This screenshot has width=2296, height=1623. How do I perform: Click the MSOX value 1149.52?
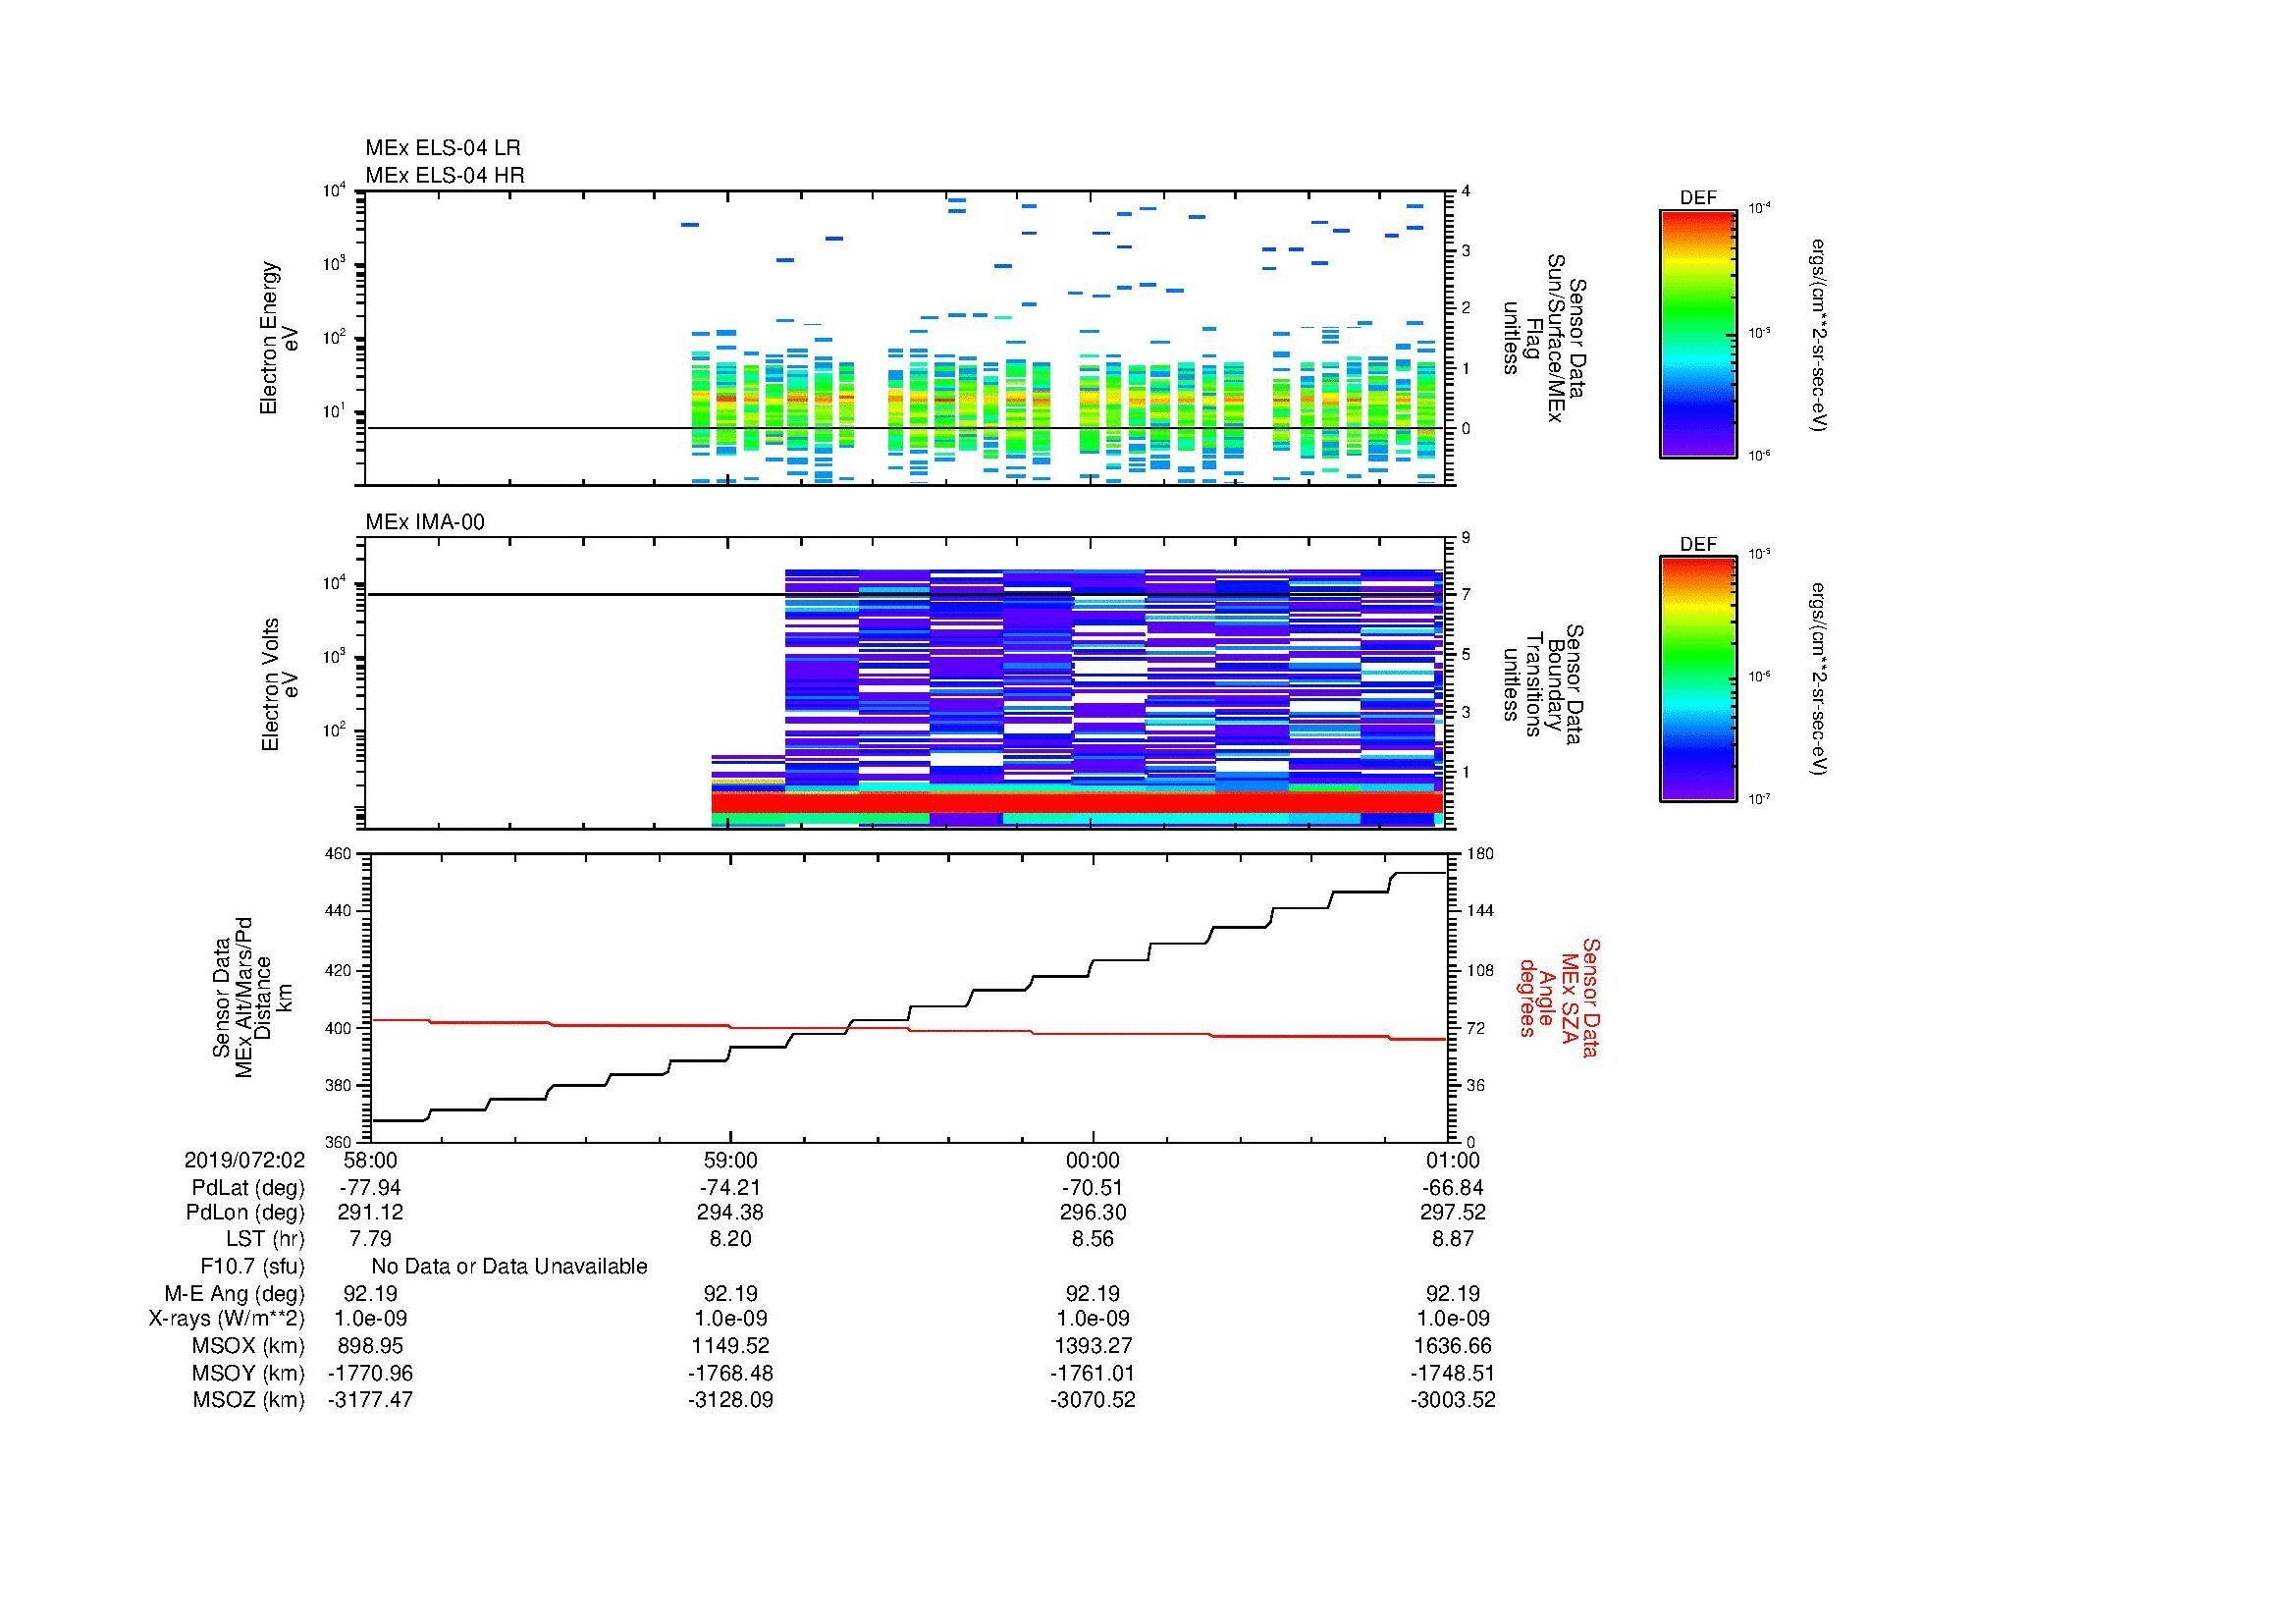pos(731,1346)
